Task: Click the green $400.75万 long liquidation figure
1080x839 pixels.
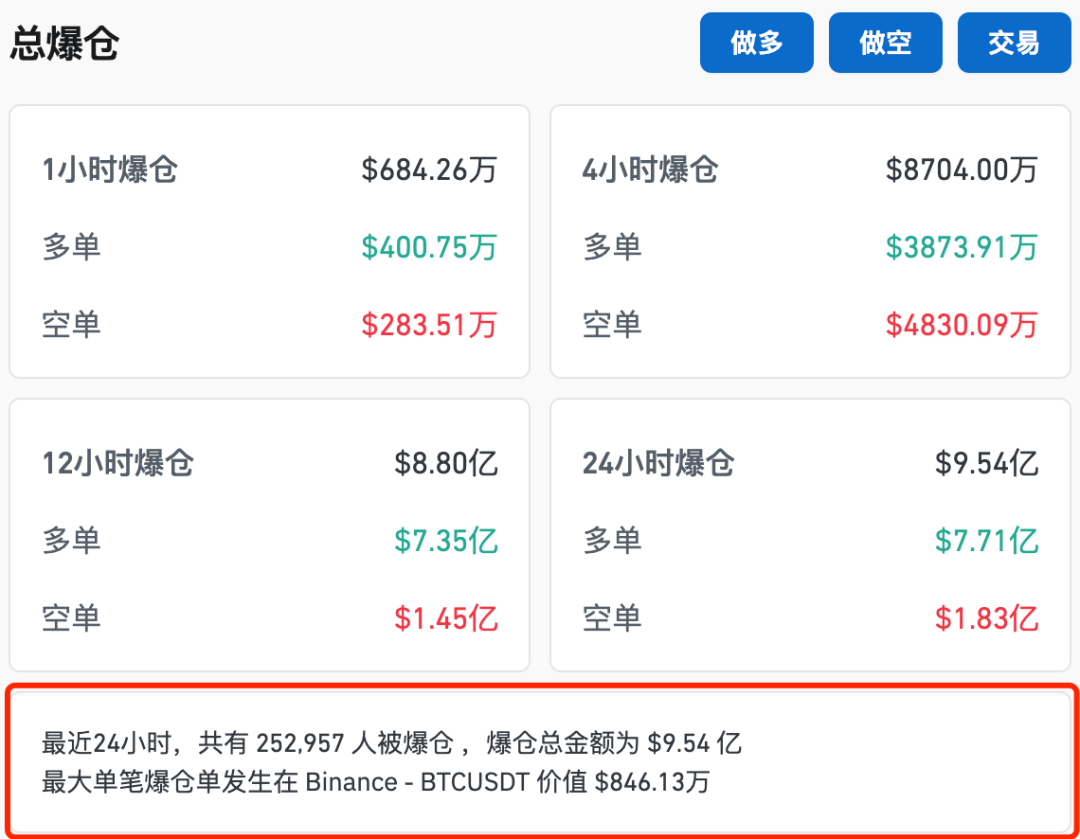Action: tap(429, 247)
